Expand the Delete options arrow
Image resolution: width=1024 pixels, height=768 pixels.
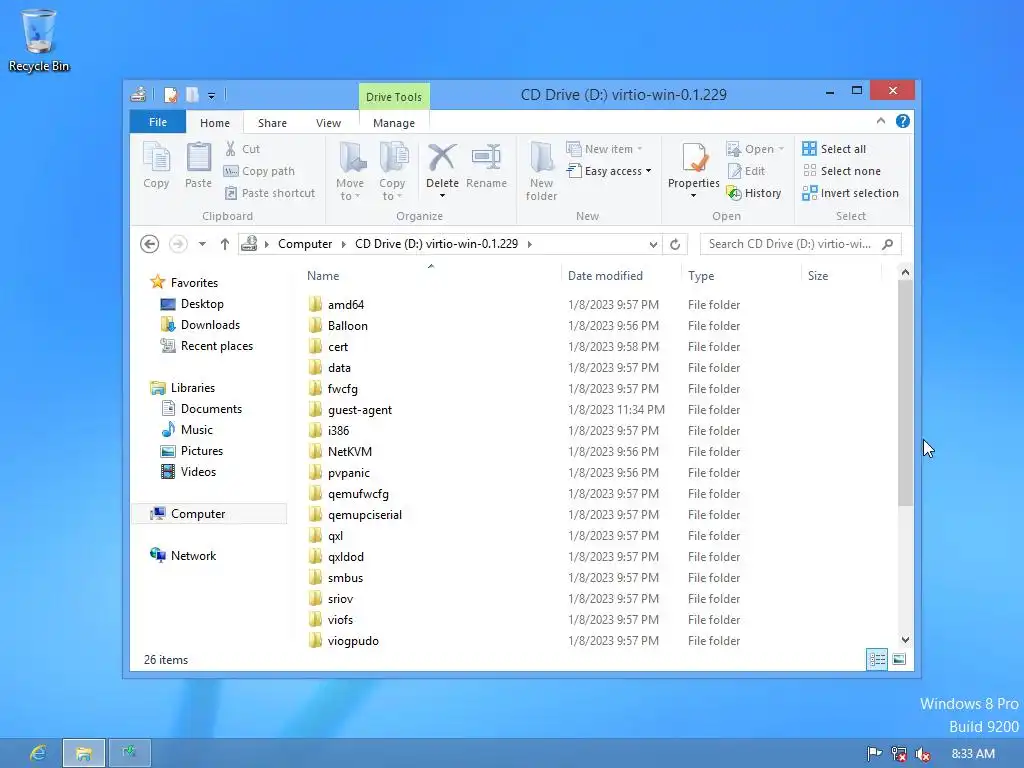tap(442, 196)
